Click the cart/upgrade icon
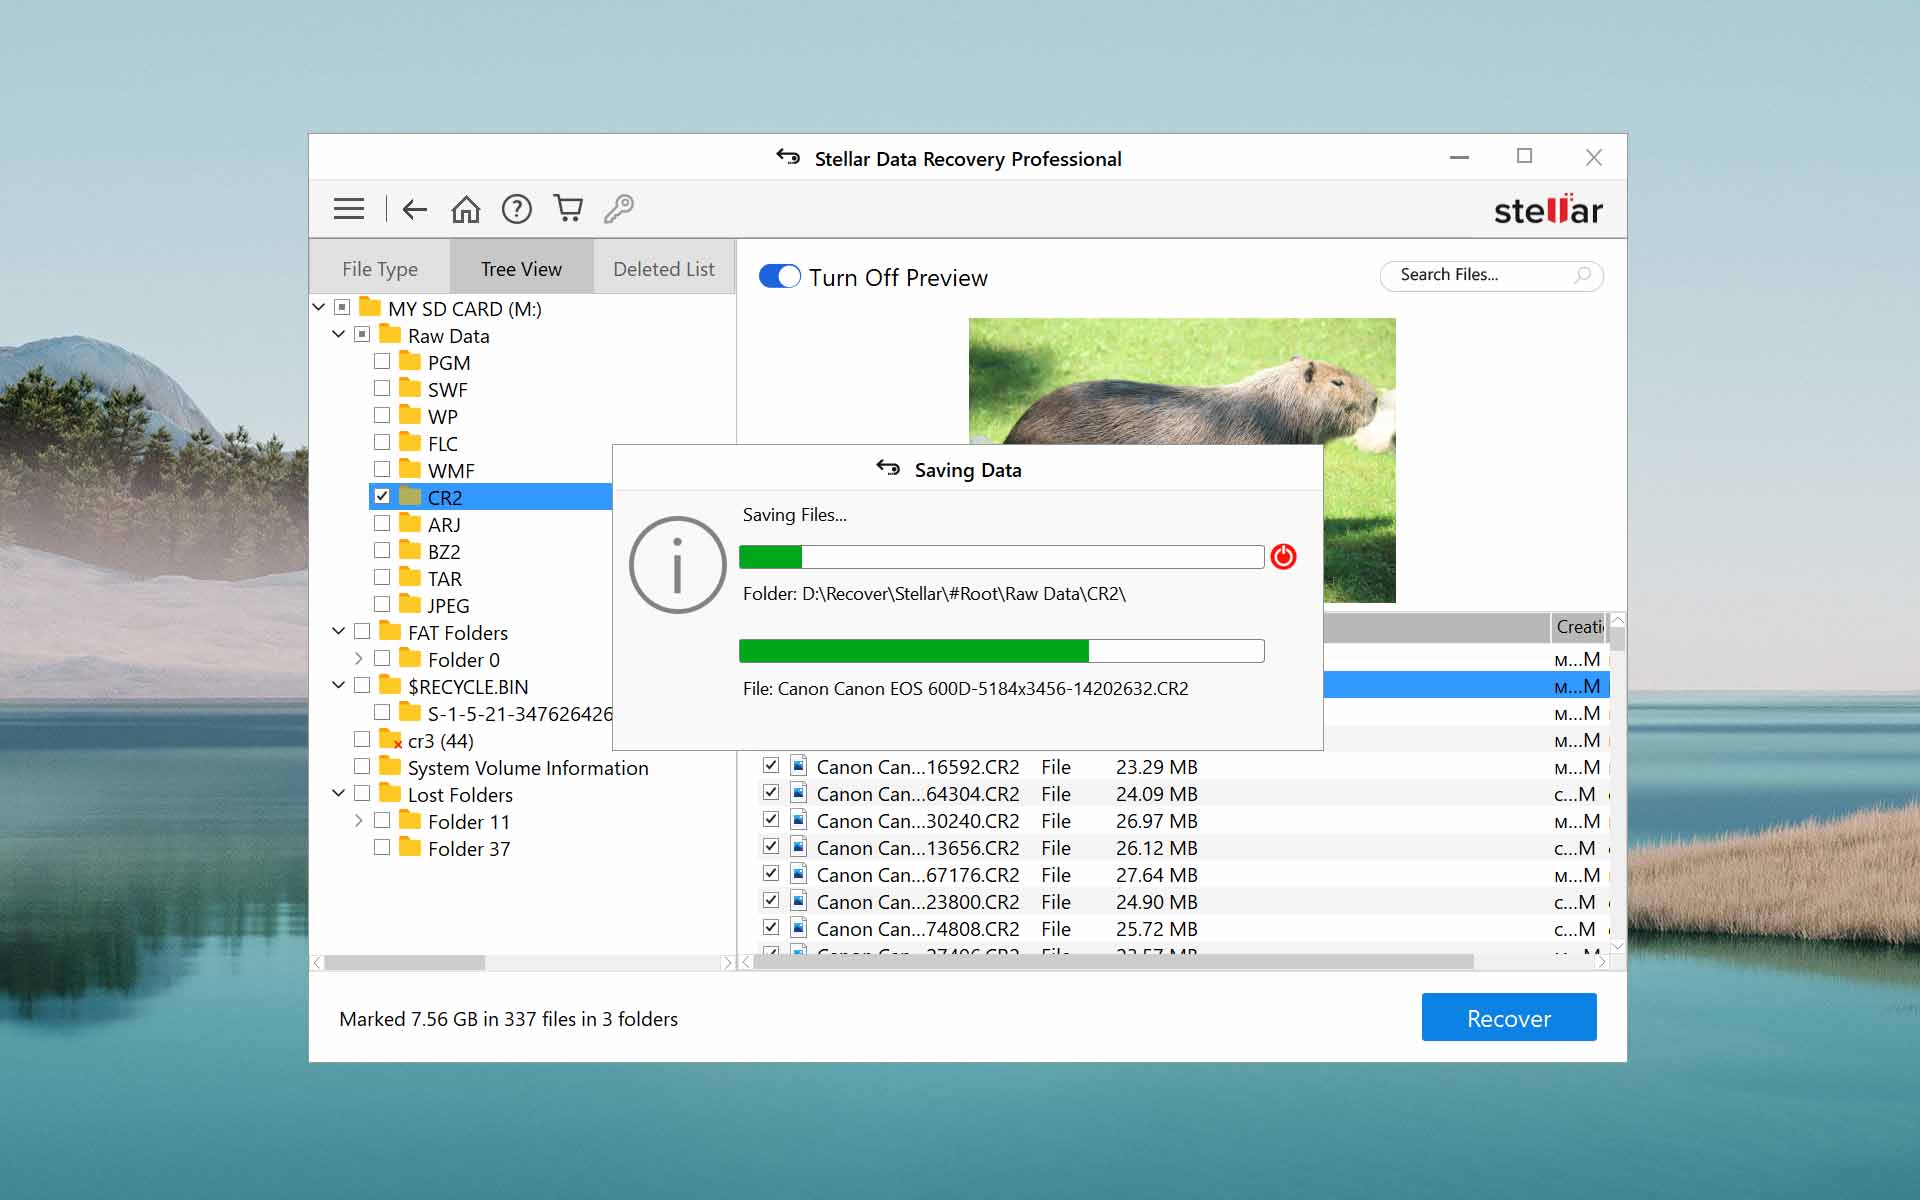The width and height of the screenshot is (1920, 1200). coord(568,209)
